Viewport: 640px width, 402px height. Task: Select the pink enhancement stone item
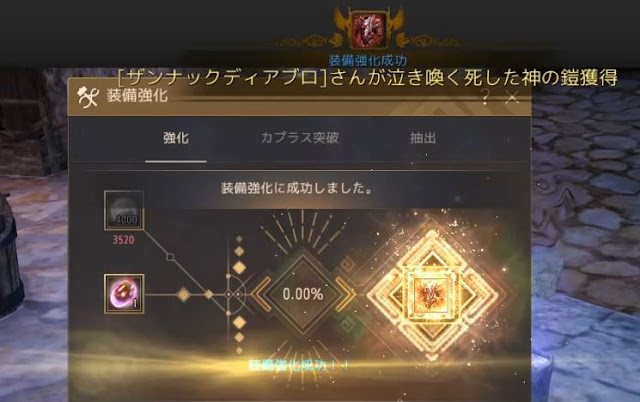[x=124, y=294]
